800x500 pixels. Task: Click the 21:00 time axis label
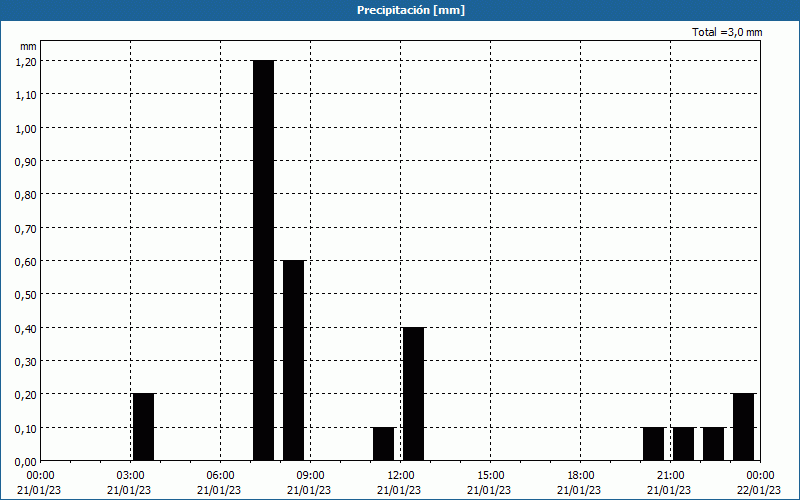pos(670,476)
